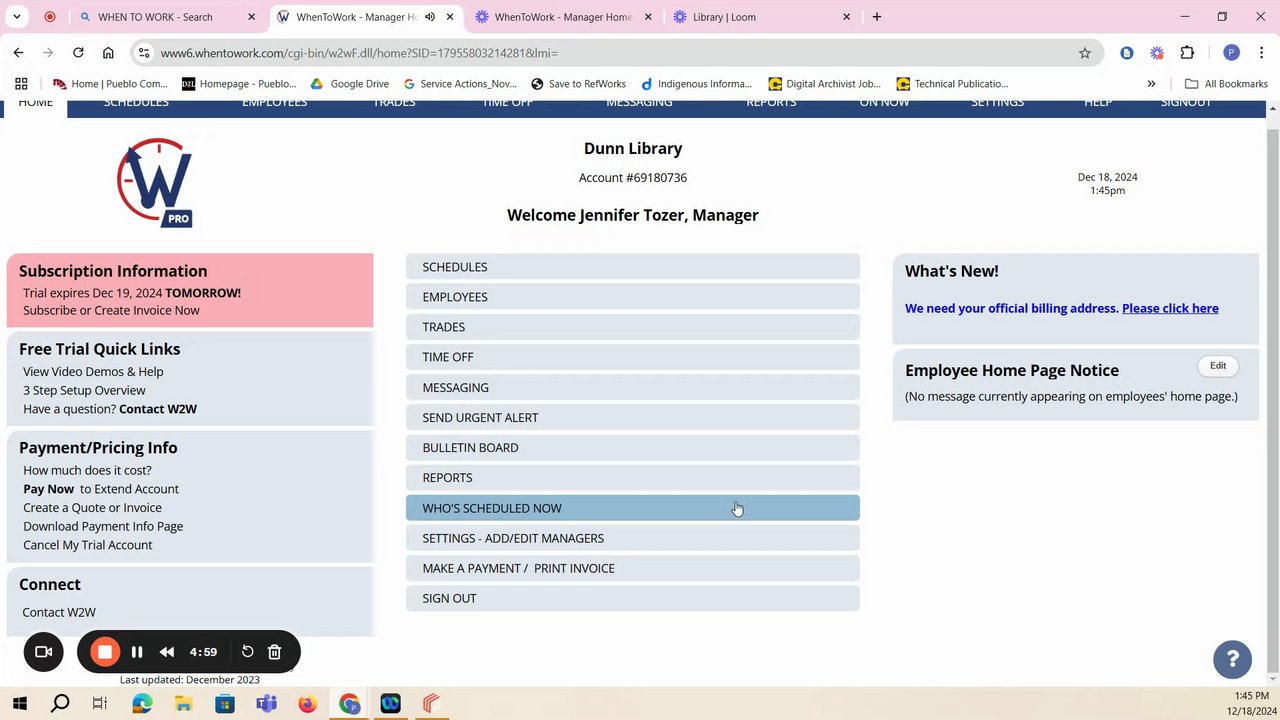
Task: Open File Explorer from the taskbar
Action: coord(184,704)
